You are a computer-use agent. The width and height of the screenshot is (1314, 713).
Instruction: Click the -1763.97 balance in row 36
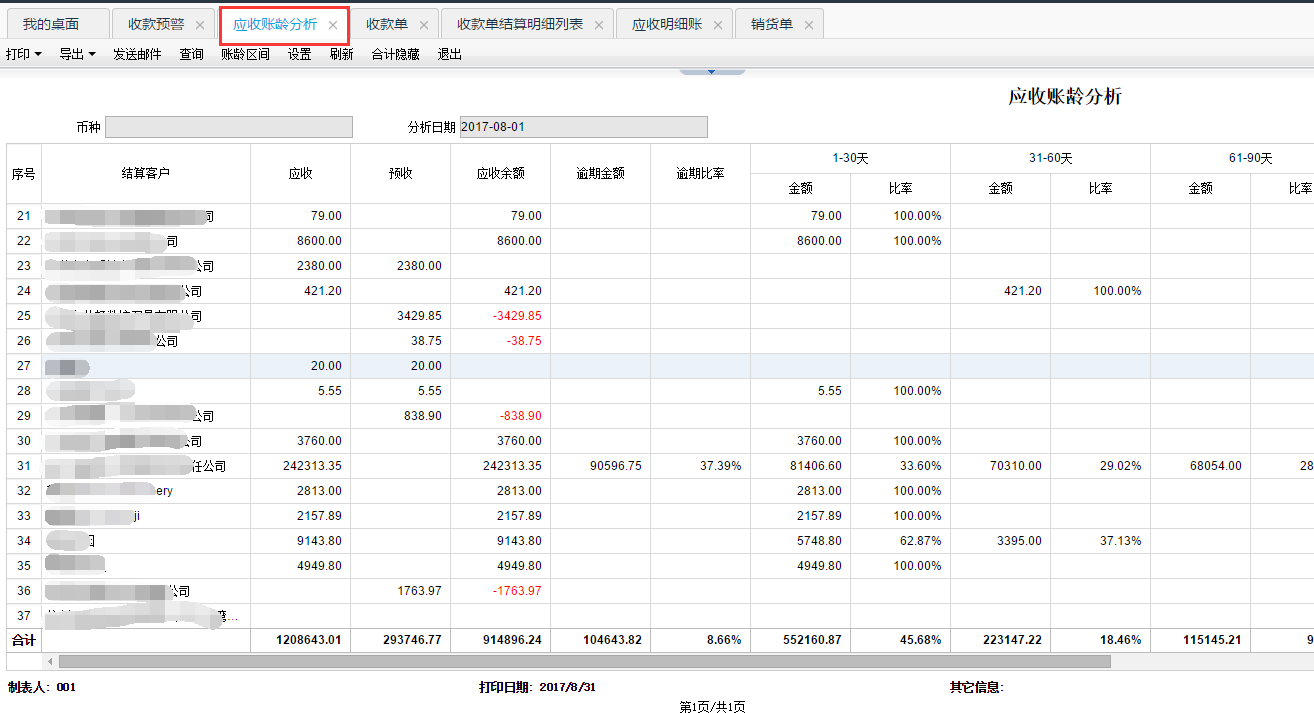click(x=501, y=591)
